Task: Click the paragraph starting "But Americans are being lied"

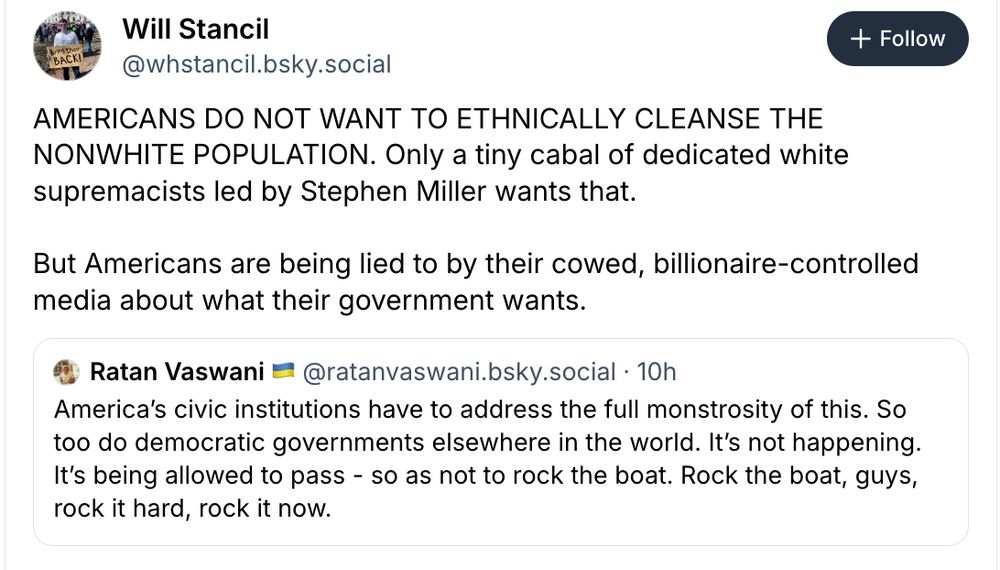Action: pos(475,264)
